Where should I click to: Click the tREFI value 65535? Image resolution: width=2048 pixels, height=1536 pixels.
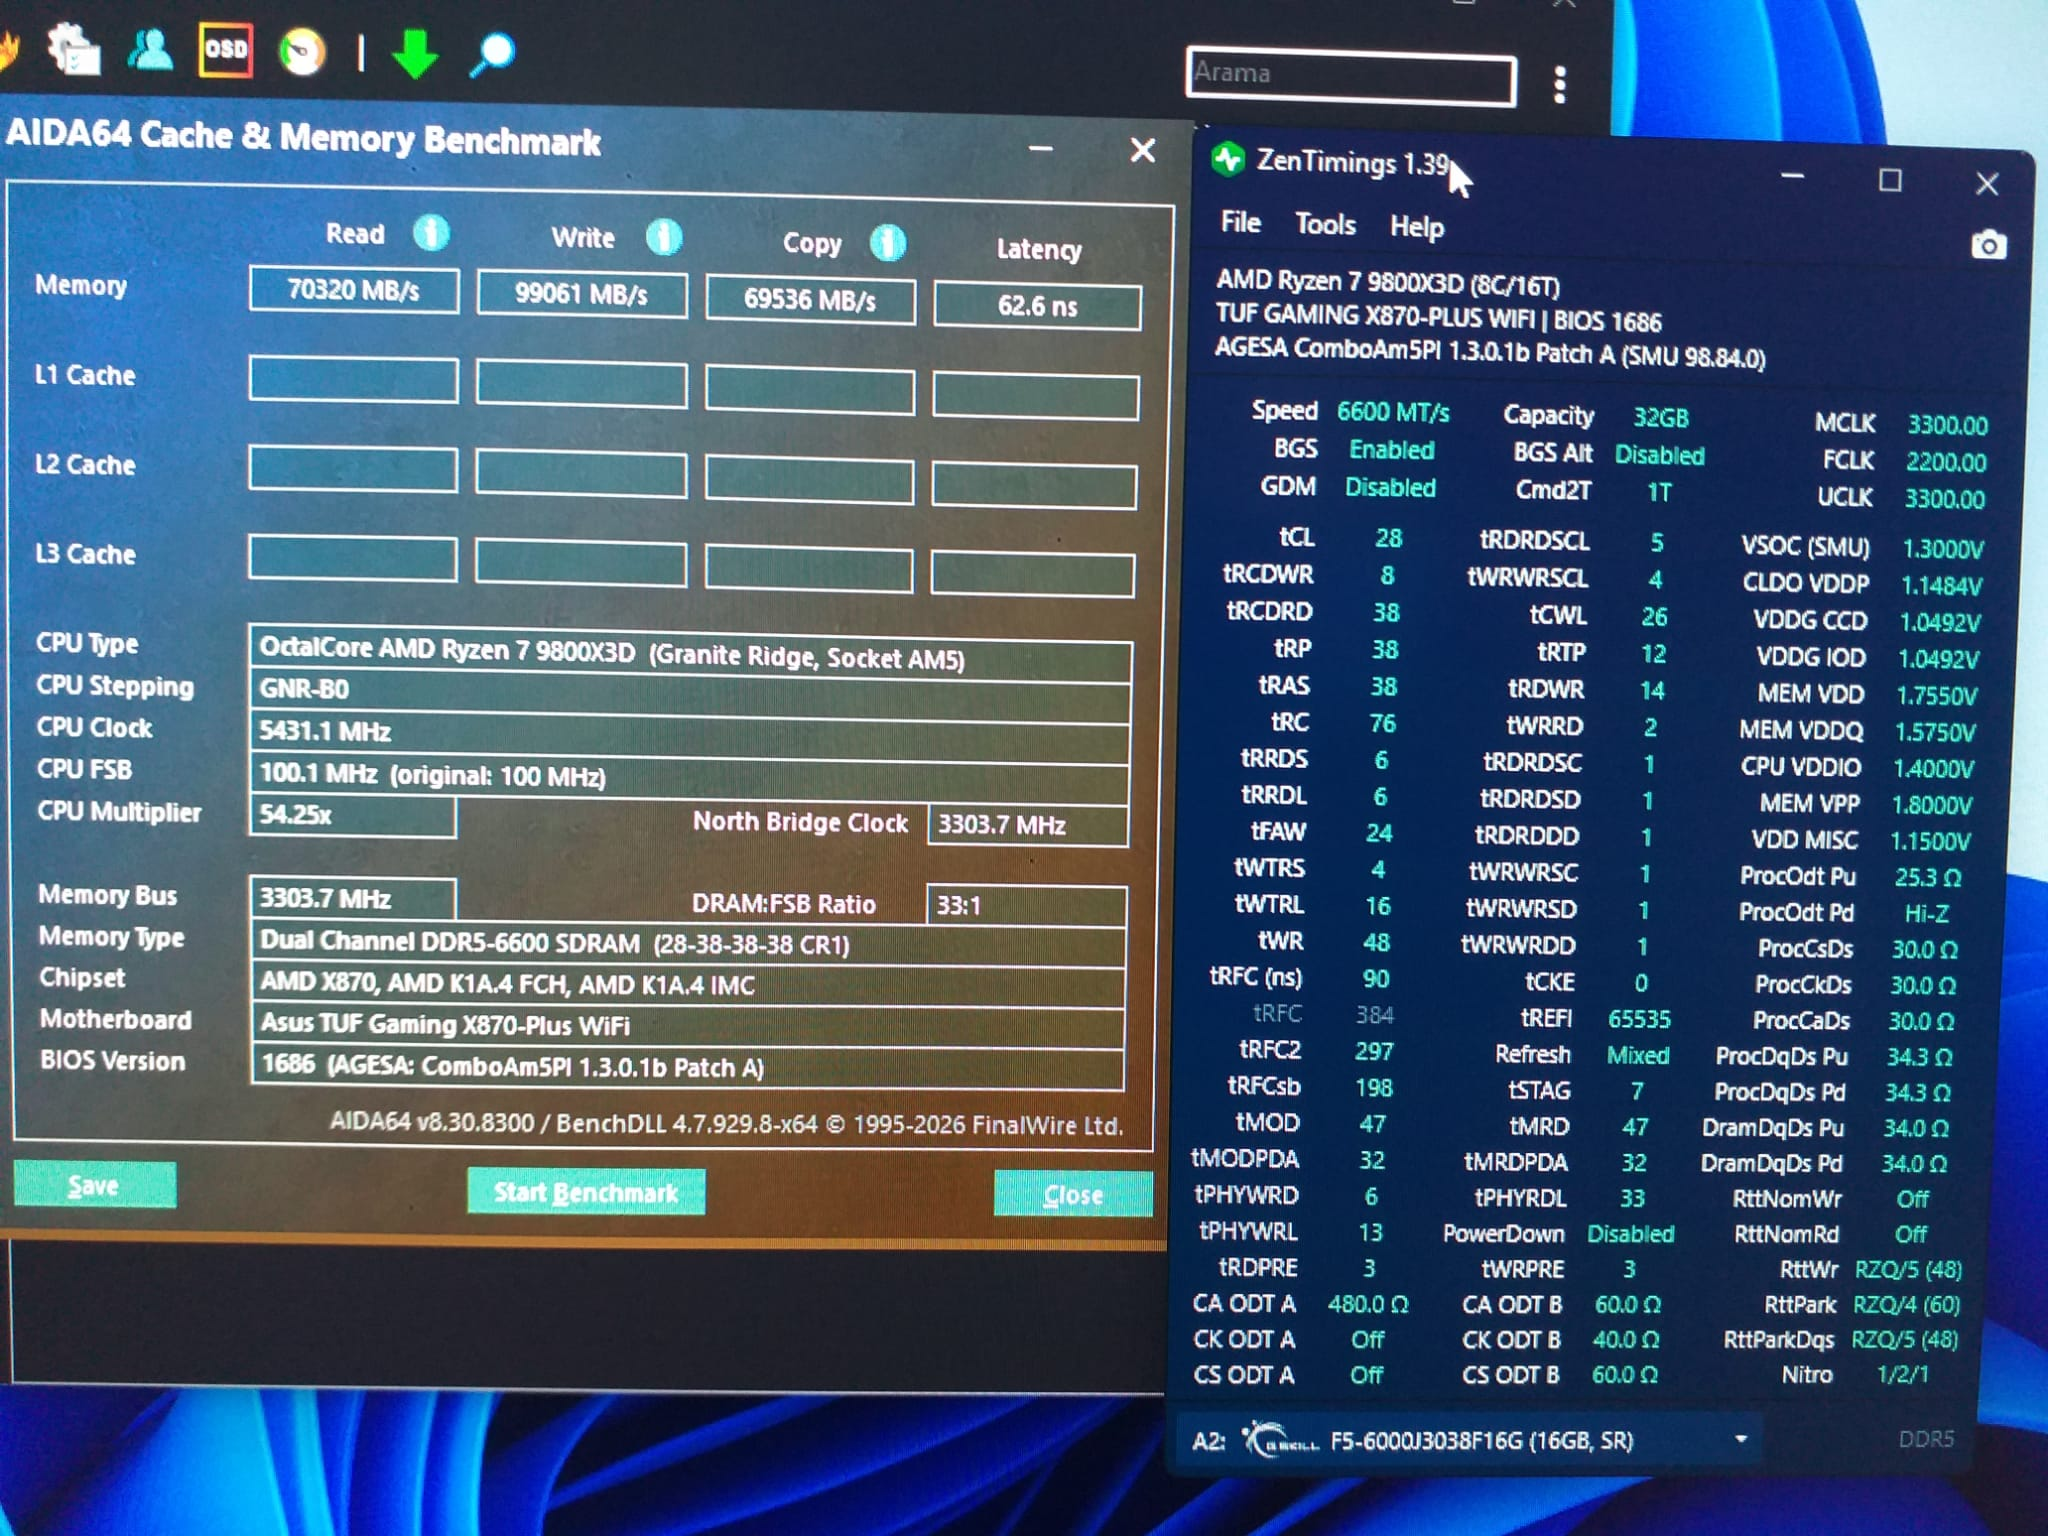pos(1639,1019)
